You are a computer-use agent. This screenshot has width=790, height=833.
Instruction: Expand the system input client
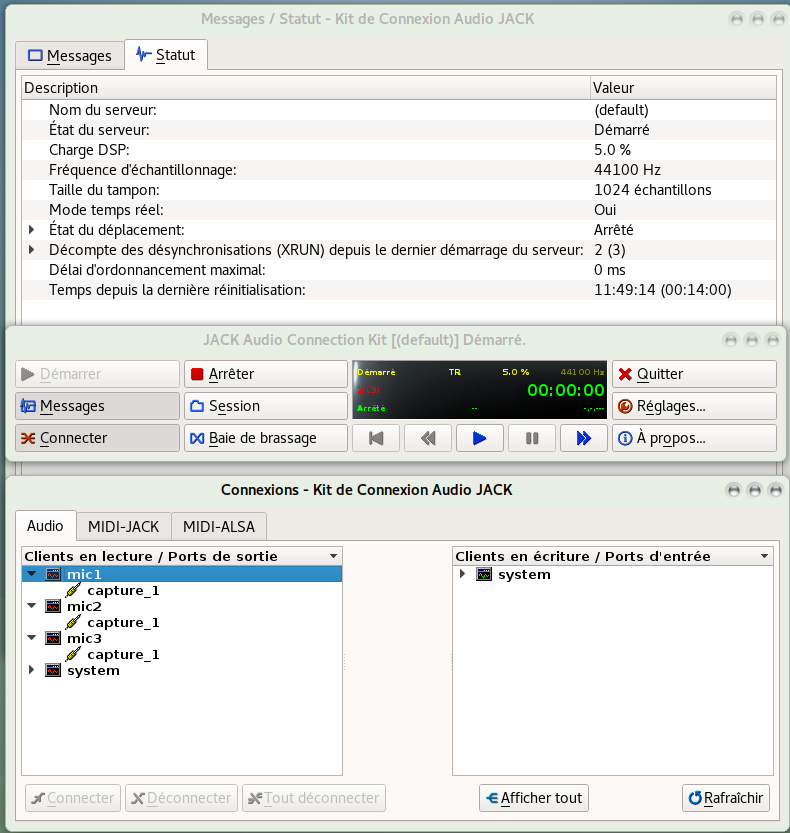tap(462, 574)
